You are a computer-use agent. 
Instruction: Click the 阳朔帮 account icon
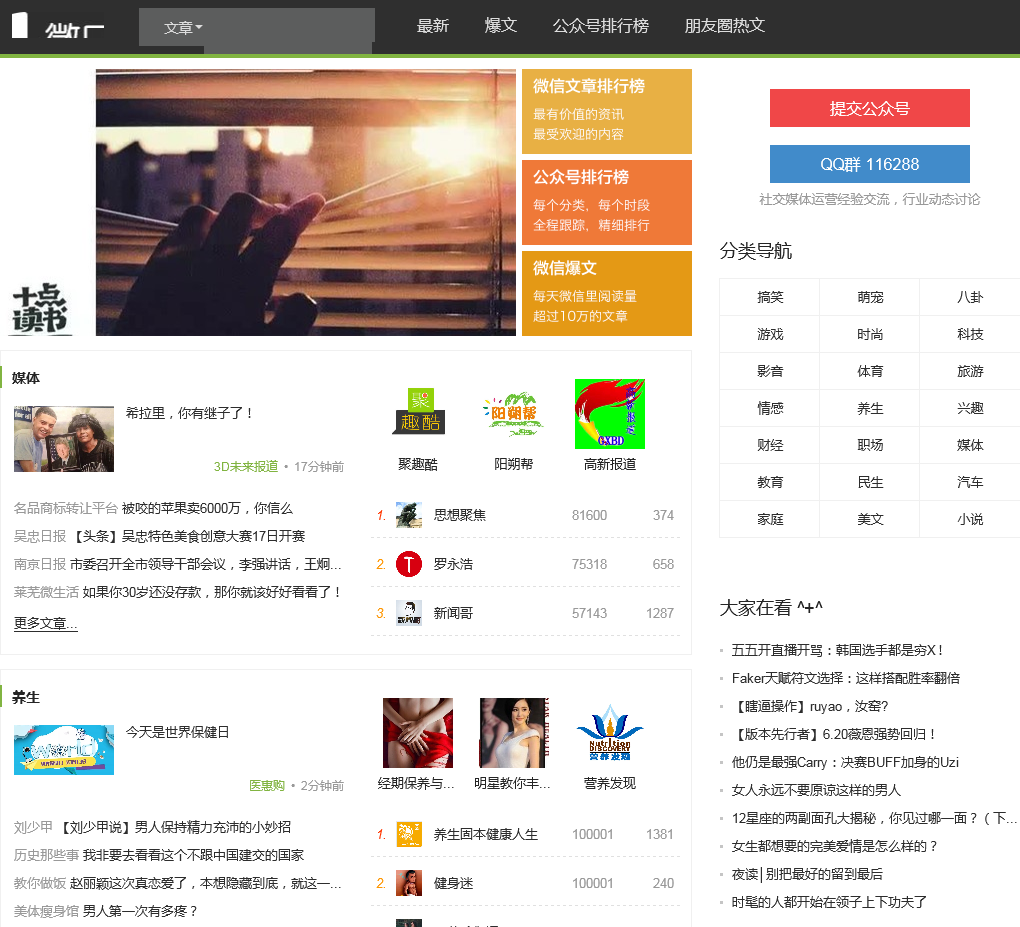point(513,414)
